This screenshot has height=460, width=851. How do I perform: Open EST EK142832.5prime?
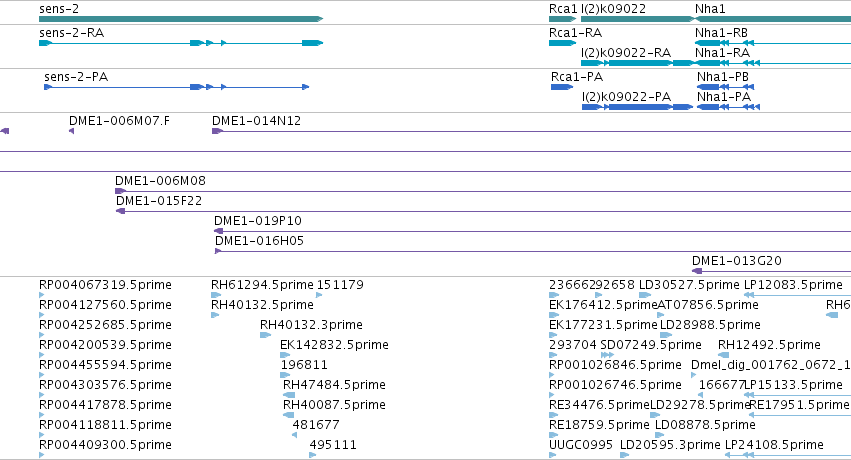tap(334, 344)
